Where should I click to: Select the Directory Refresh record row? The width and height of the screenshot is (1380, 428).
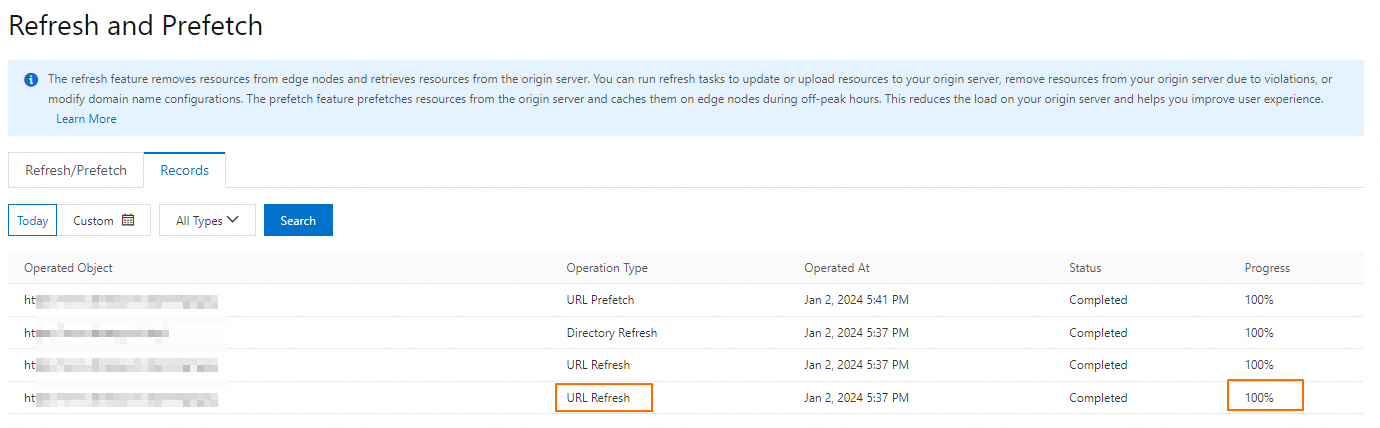(611, 332)
